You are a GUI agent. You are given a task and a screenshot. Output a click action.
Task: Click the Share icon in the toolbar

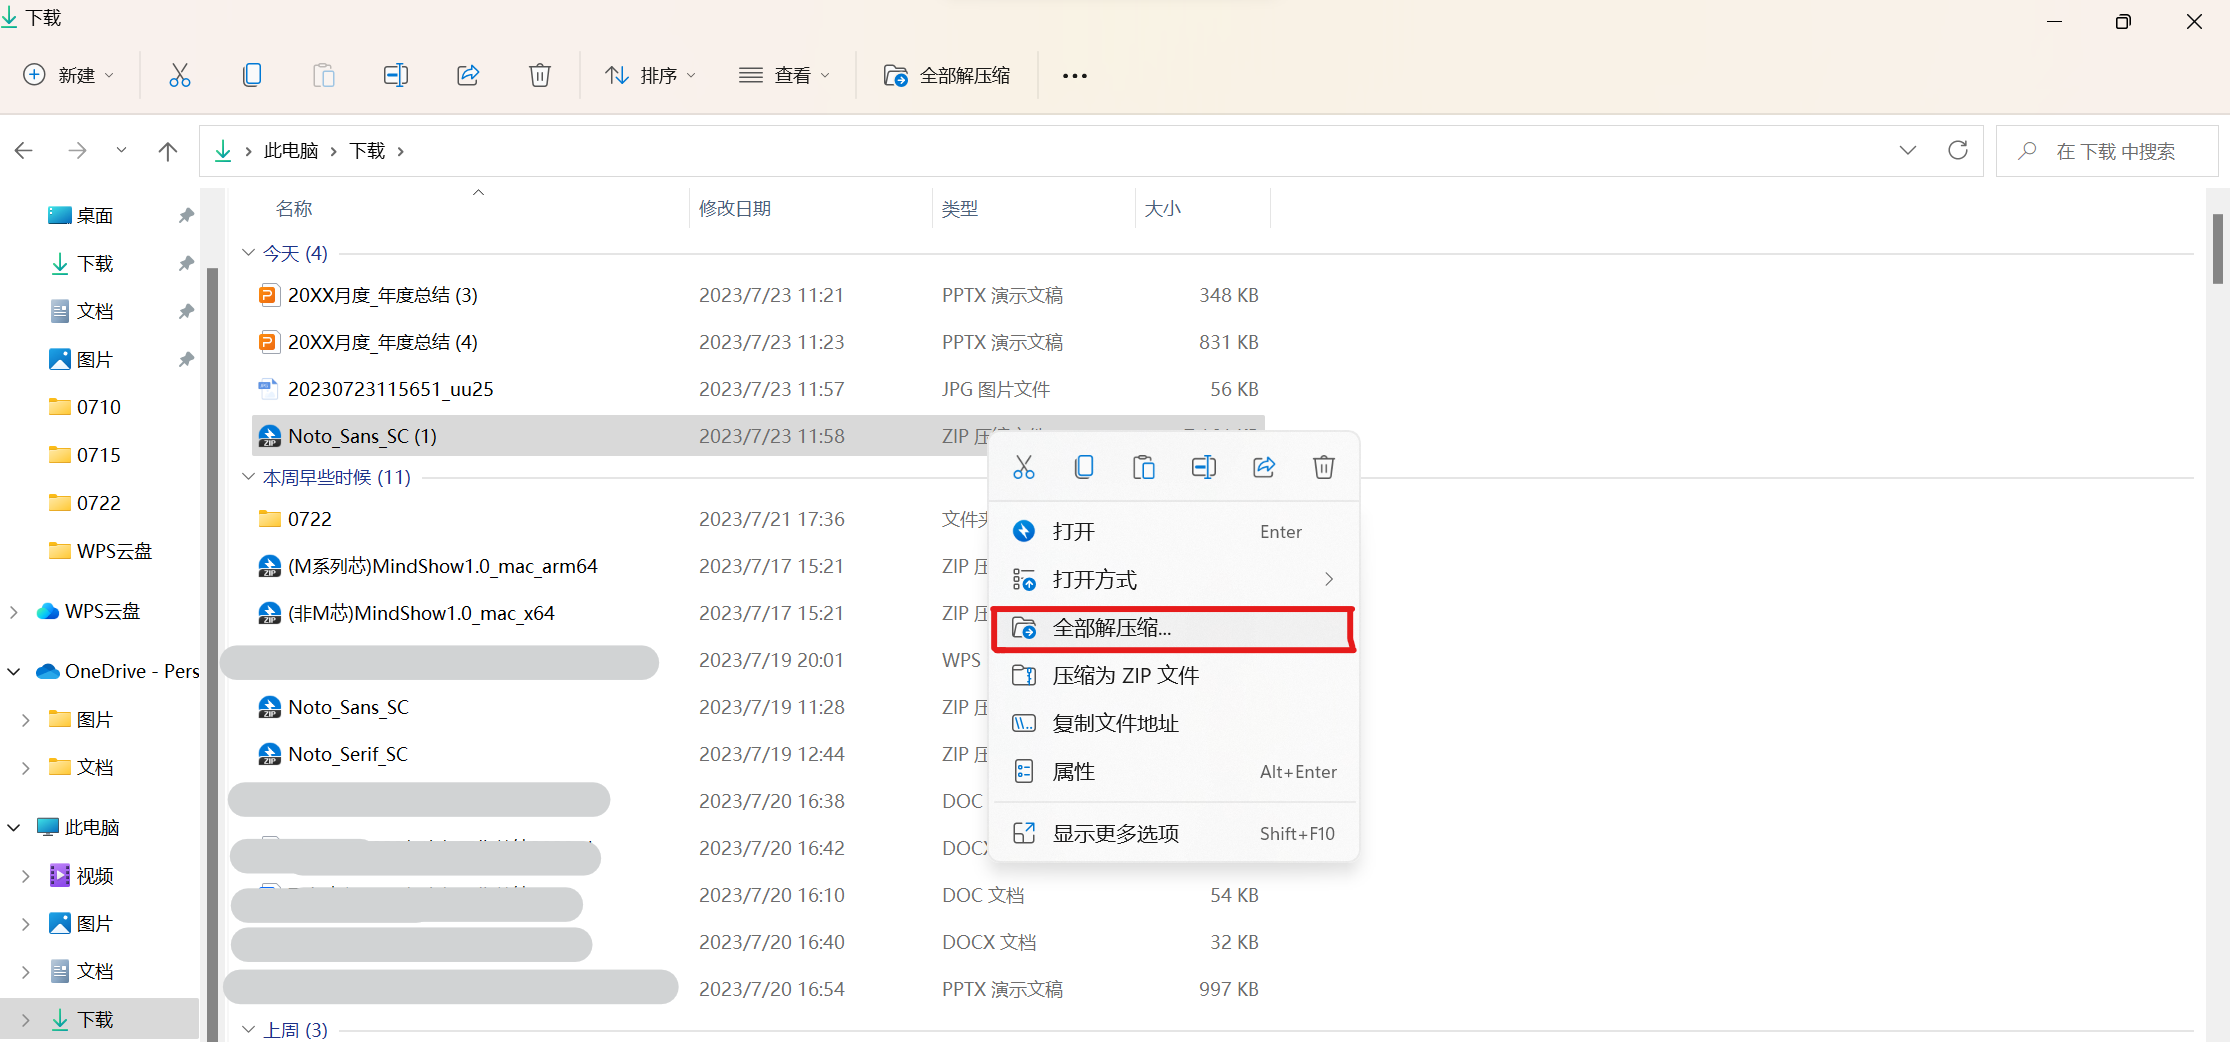(467, 74)
